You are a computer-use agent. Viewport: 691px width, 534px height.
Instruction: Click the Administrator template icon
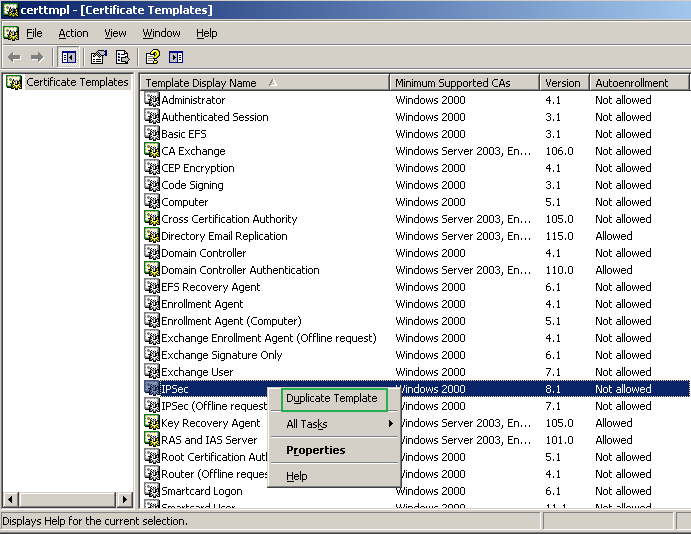click(x=152, y=99)
